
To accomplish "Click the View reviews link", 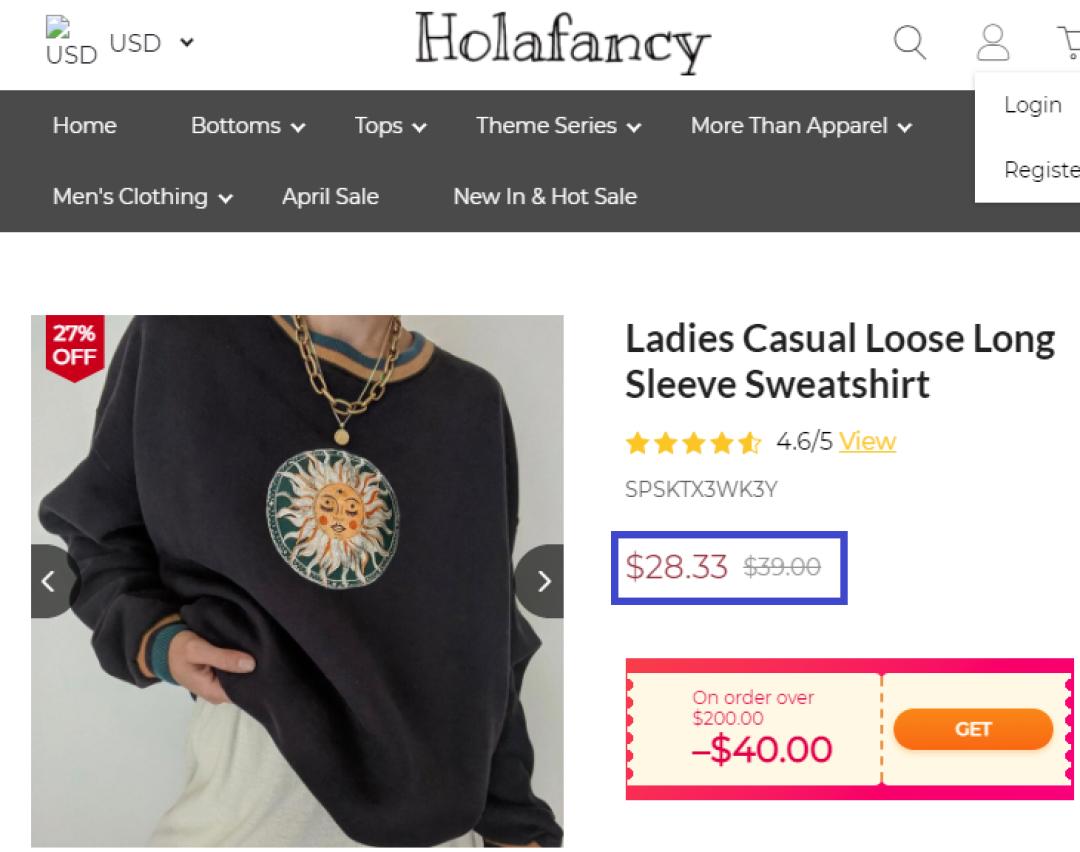I will [867, 442].
